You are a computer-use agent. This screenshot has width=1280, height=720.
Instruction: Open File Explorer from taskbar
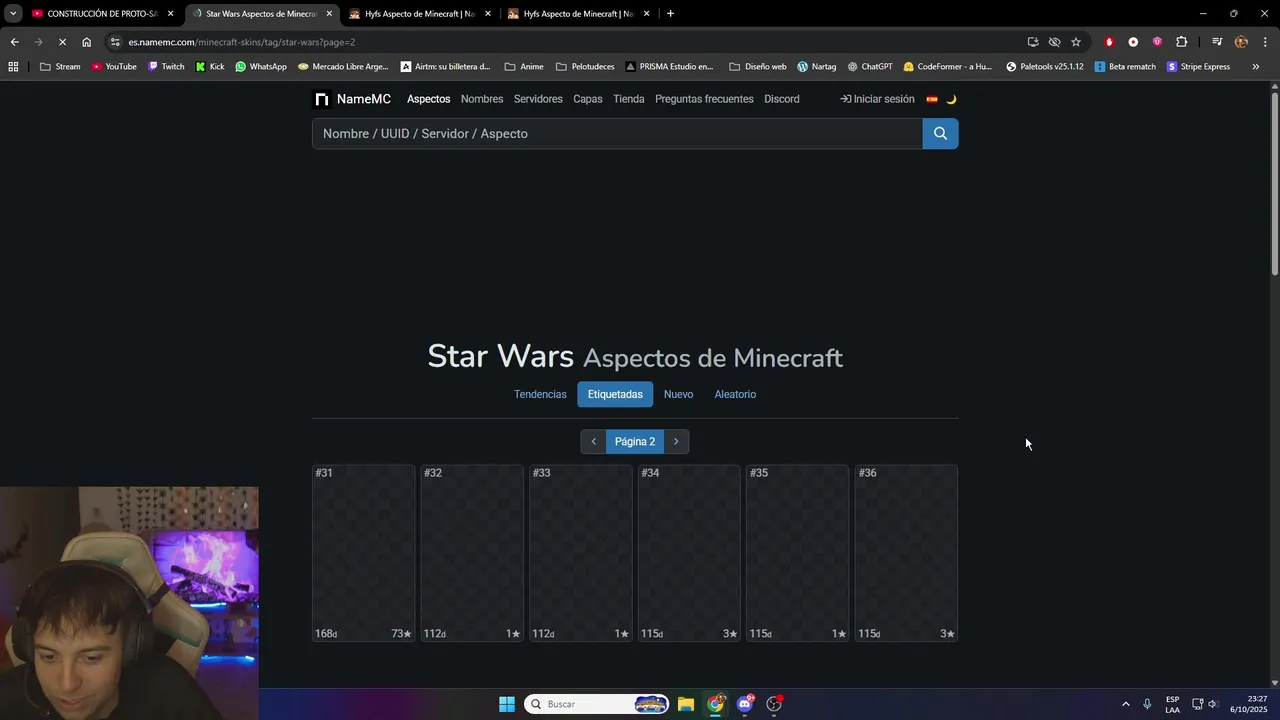(686, 704)
